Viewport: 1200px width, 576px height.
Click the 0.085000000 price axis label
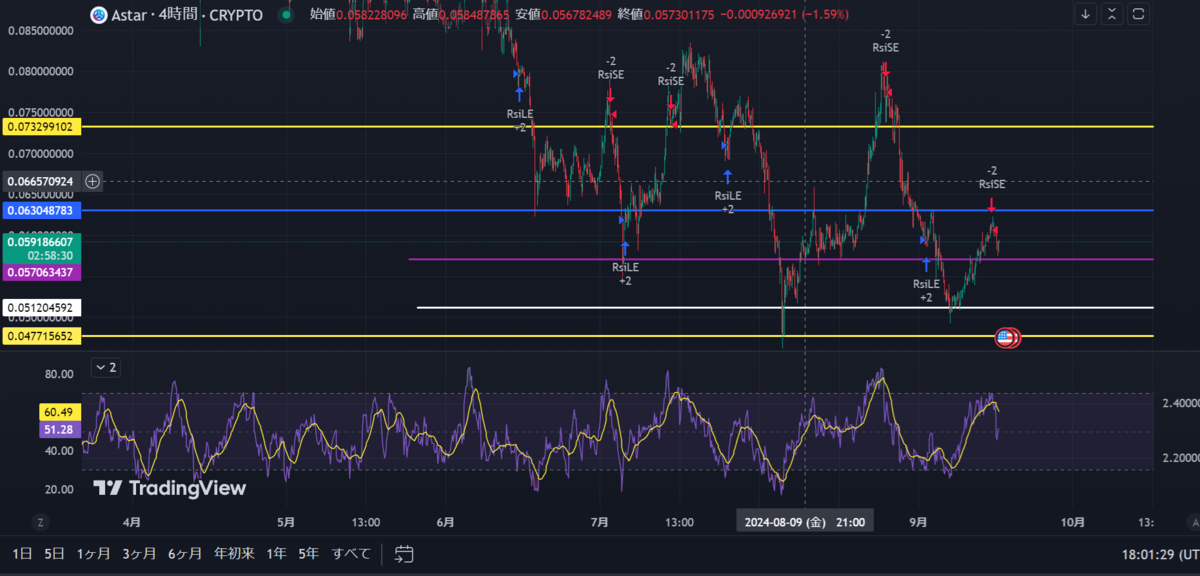click(42, 30)
